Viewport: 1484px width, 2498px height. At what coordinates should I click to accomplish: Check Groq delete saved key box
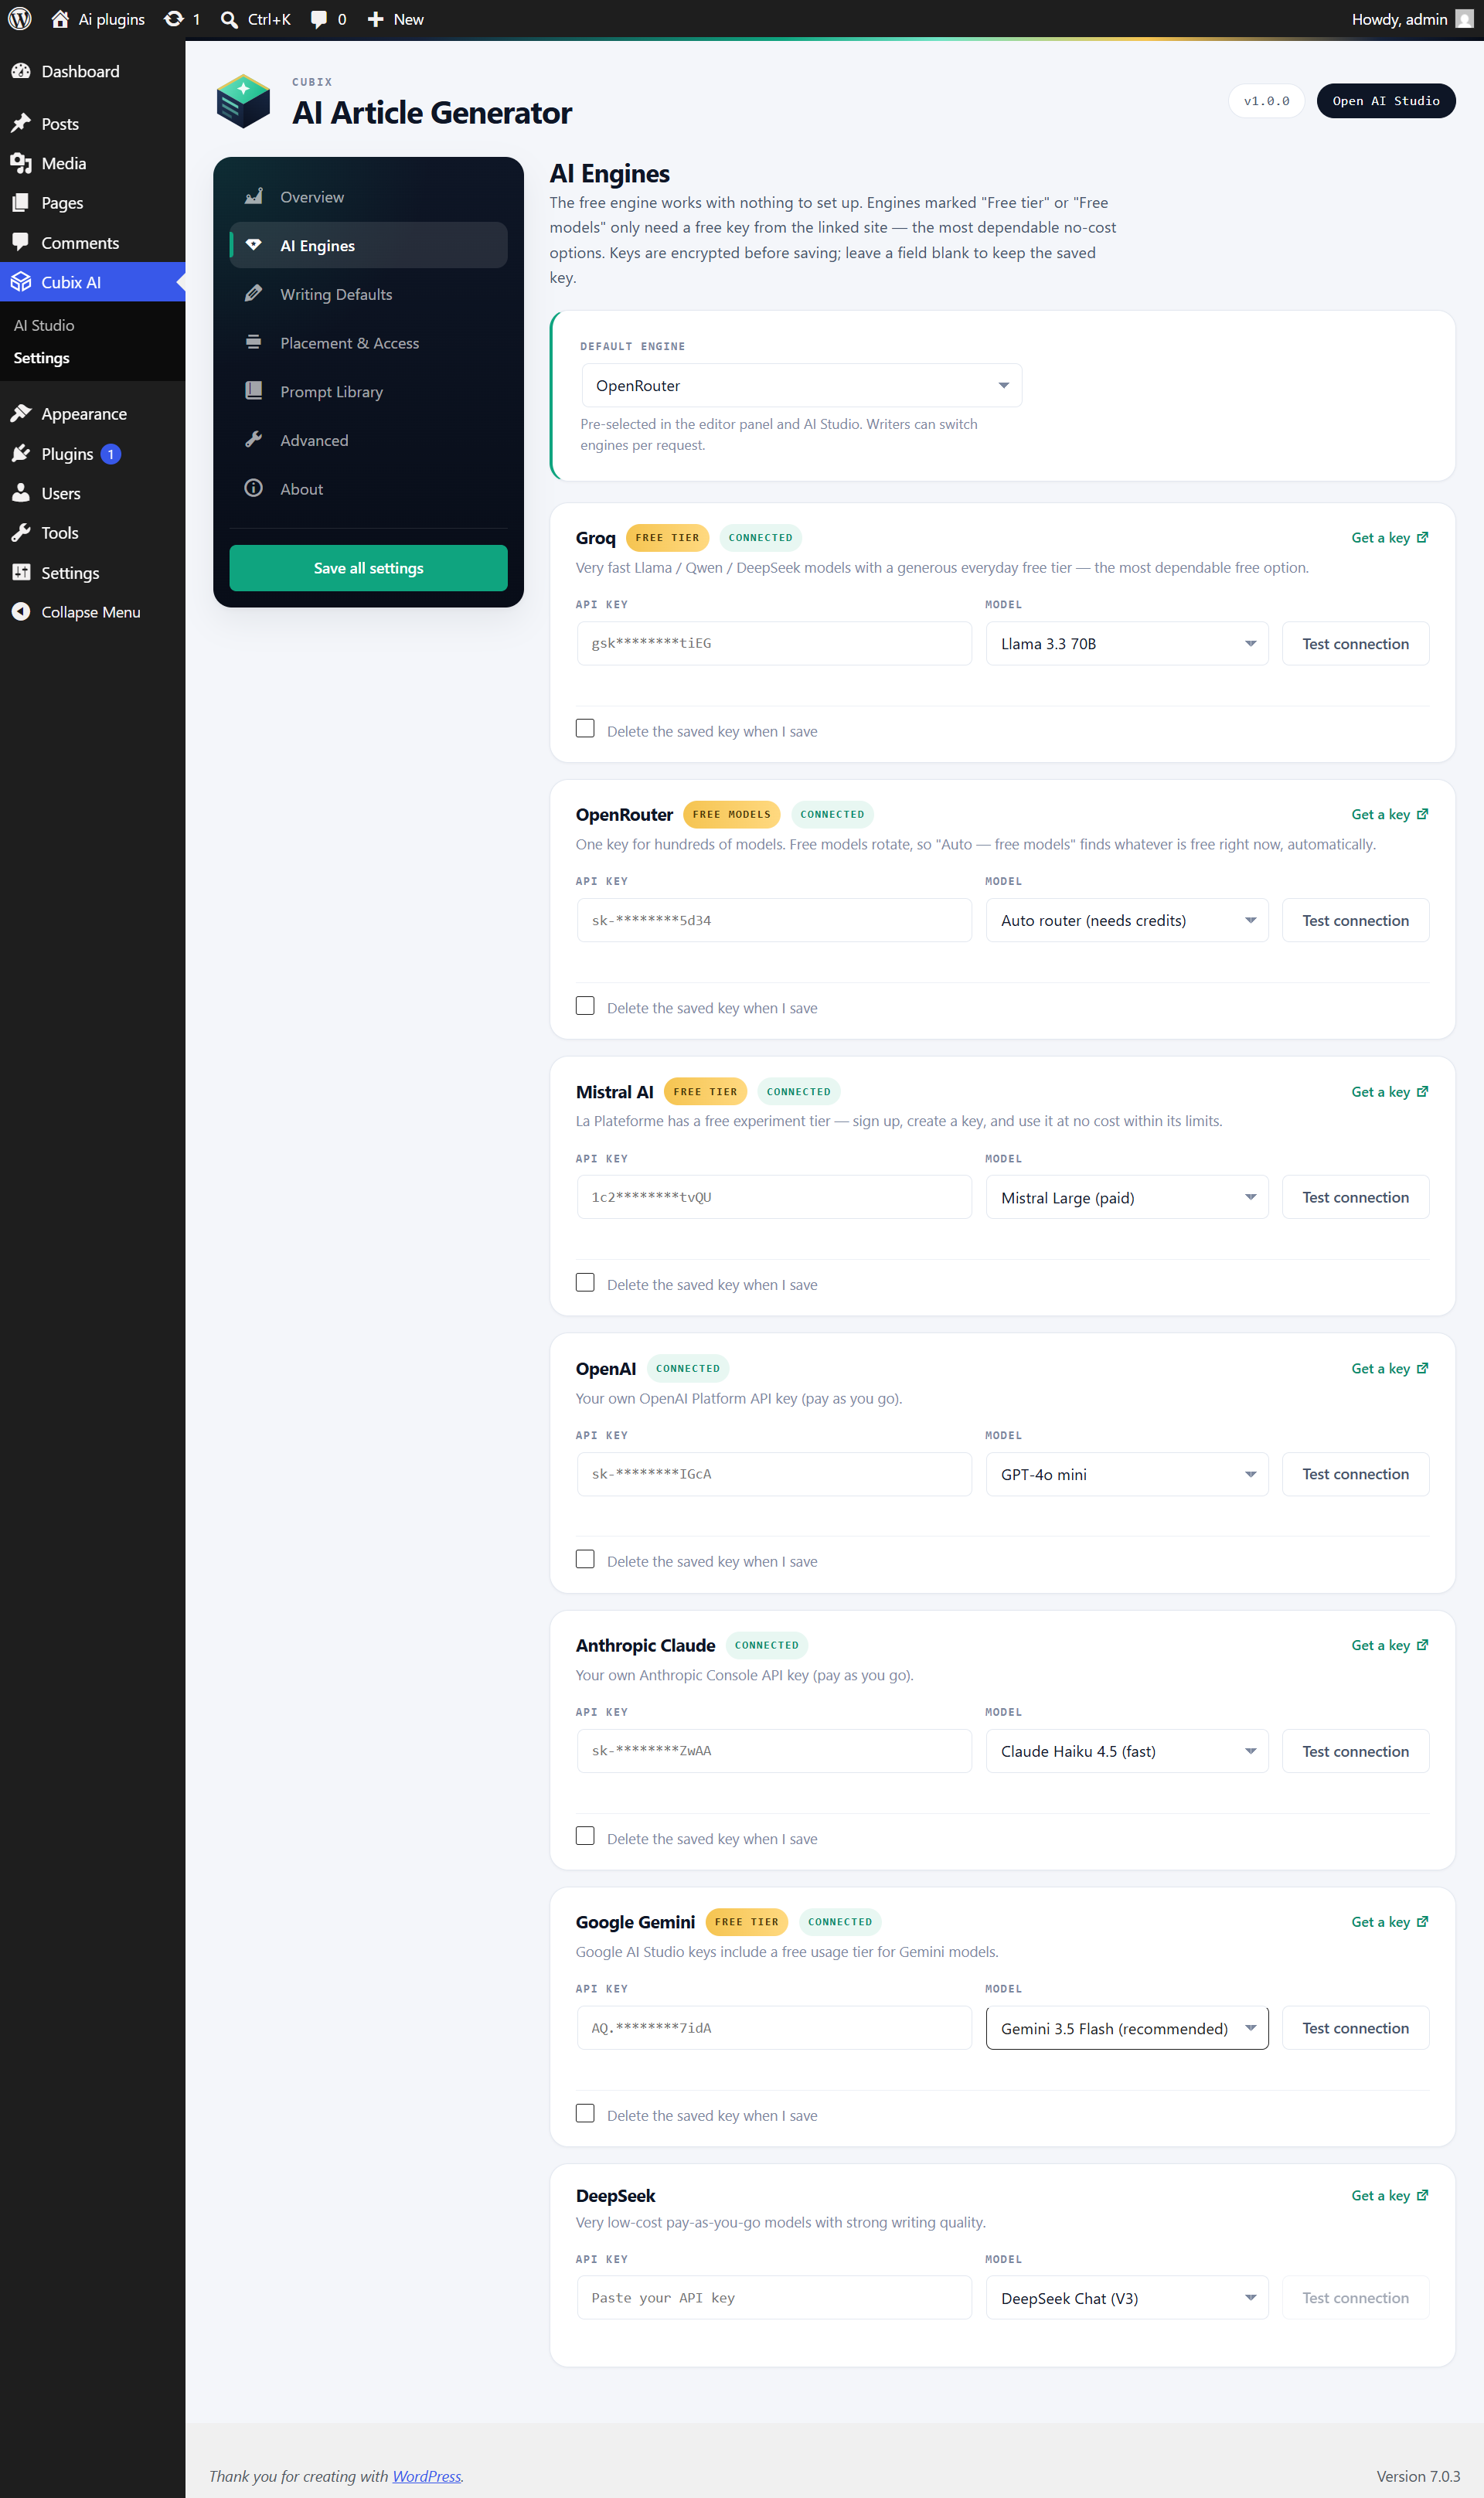585,729
